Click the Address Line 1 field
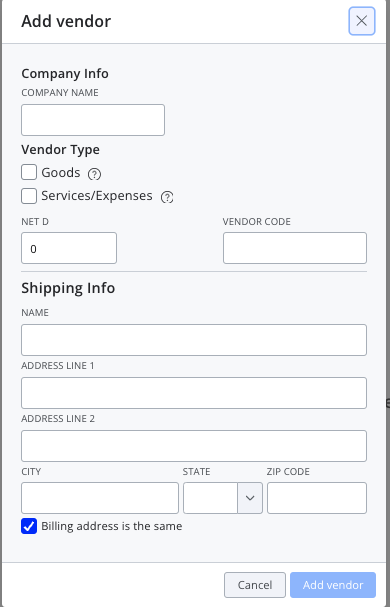 pyautogui.click(x=194, y=393)
